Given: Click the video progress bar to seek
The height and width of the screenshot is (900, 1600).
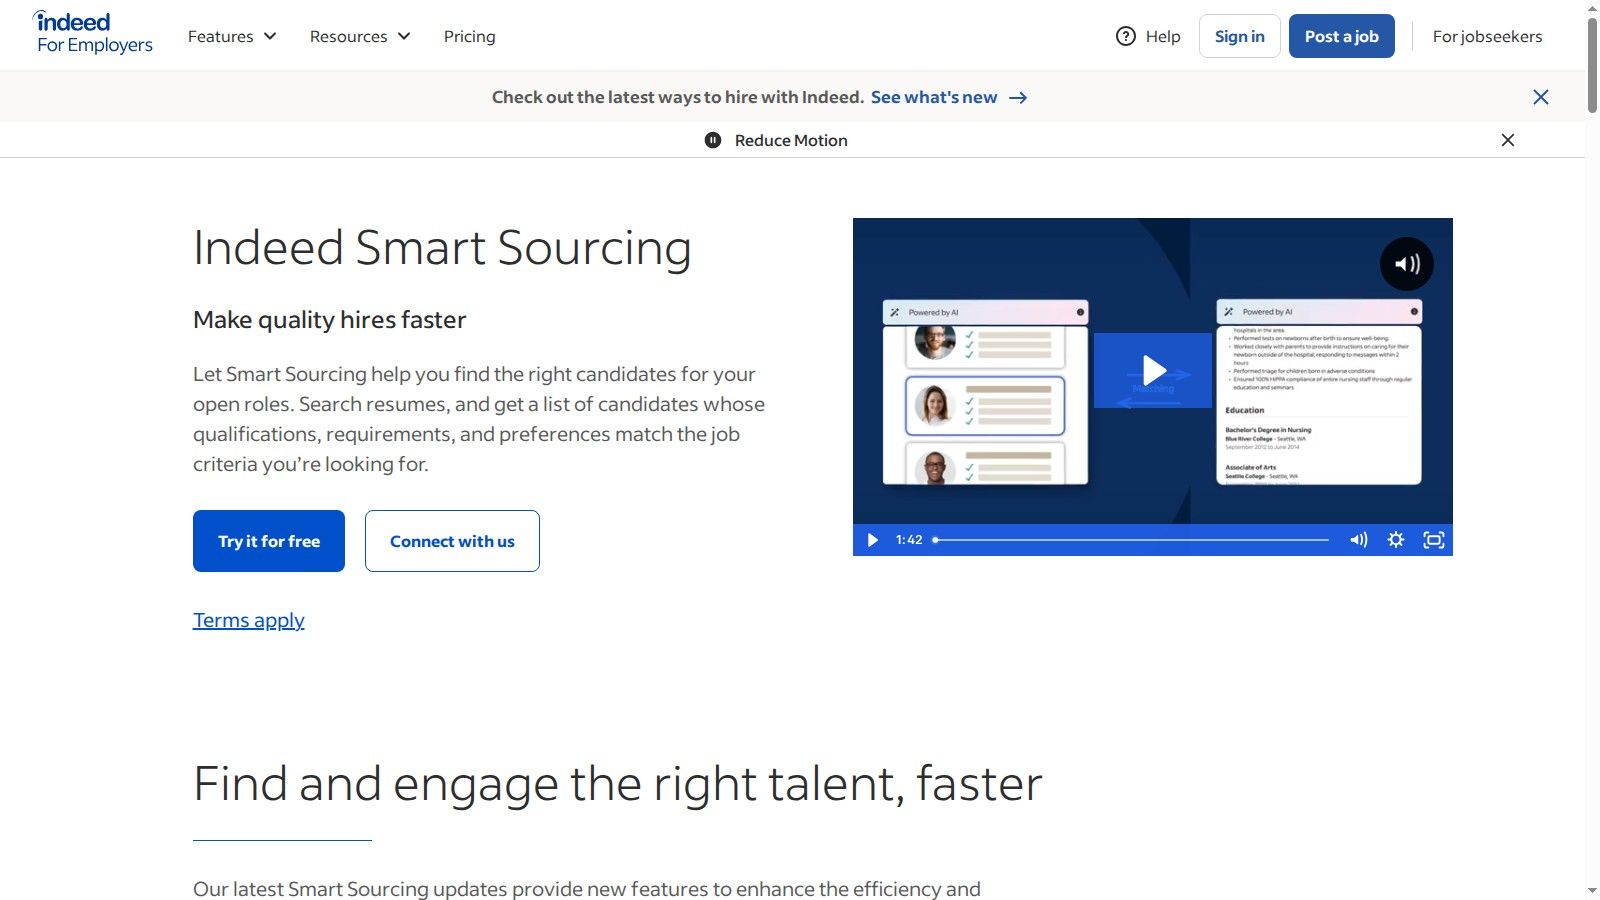Looking at the screenshot, I should pos(1130,540).
